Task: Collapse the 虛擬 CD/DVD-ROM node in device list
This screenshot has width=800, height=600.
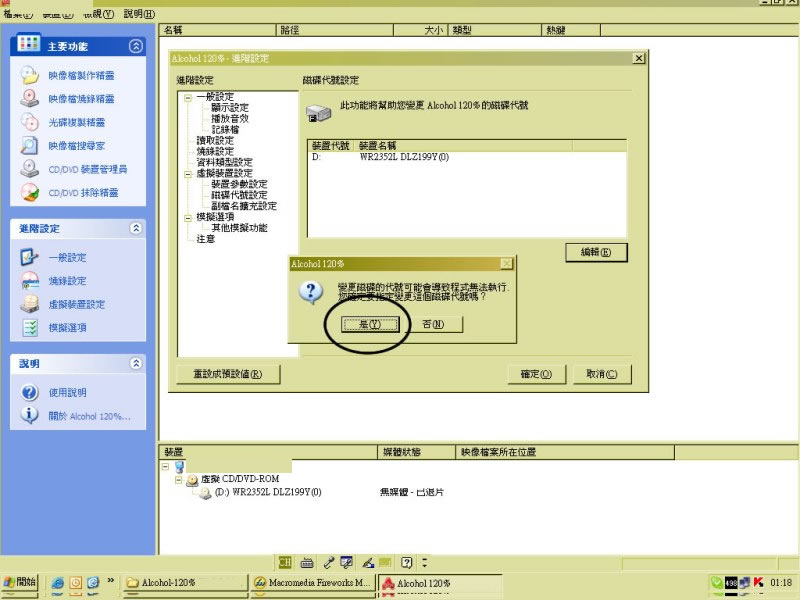Action: [x=179, y=480]
